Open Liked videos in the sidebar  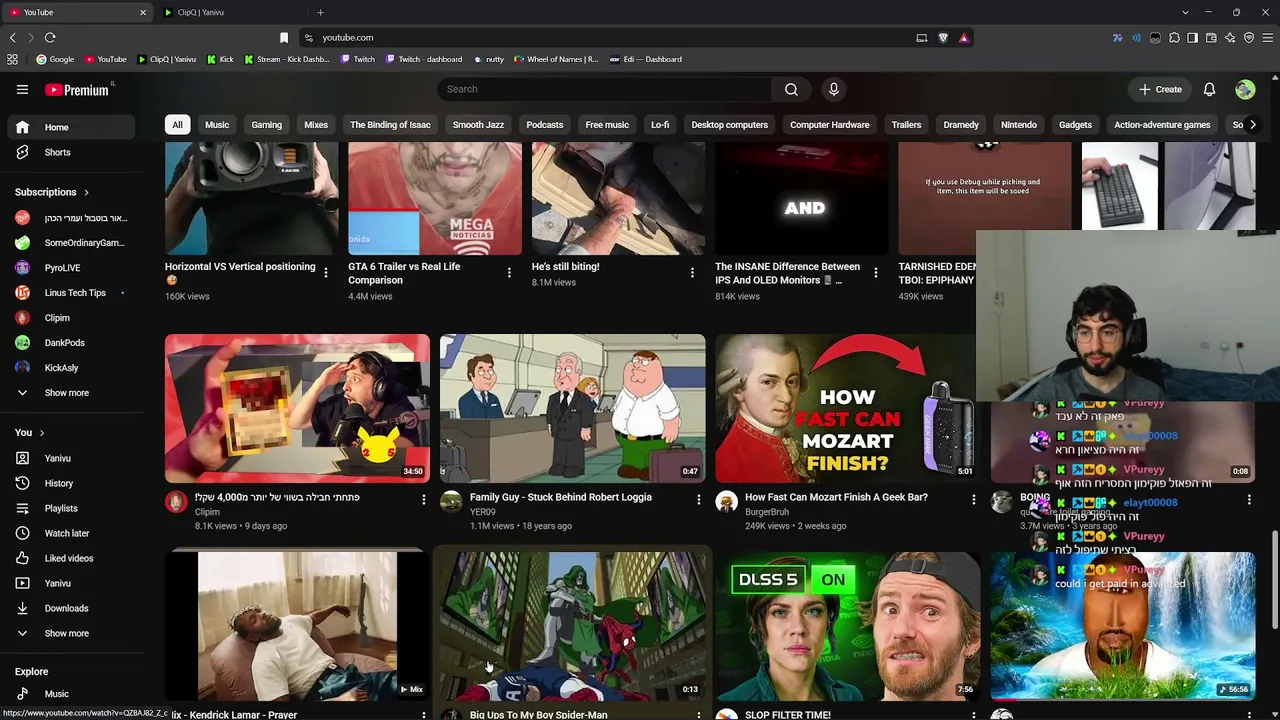coord(71,558)
